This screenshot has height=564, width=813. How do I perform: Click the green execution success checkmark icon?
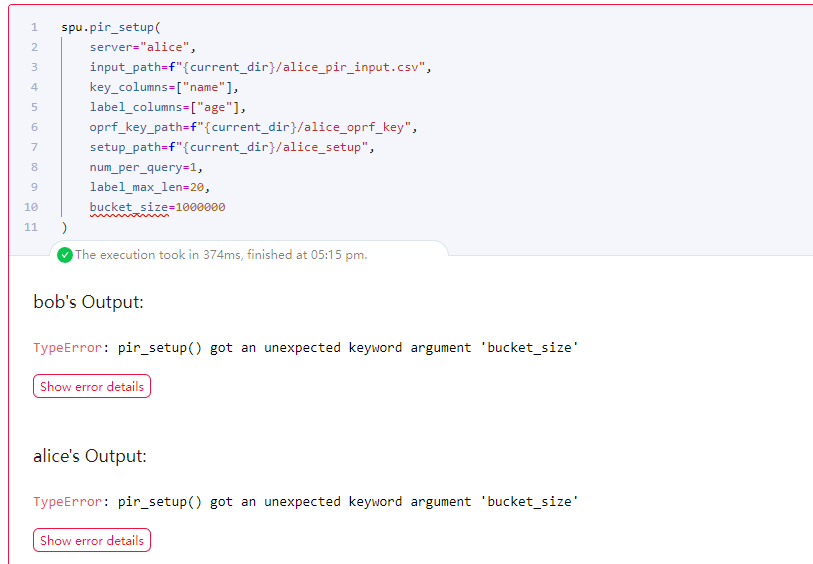(65, 255)
